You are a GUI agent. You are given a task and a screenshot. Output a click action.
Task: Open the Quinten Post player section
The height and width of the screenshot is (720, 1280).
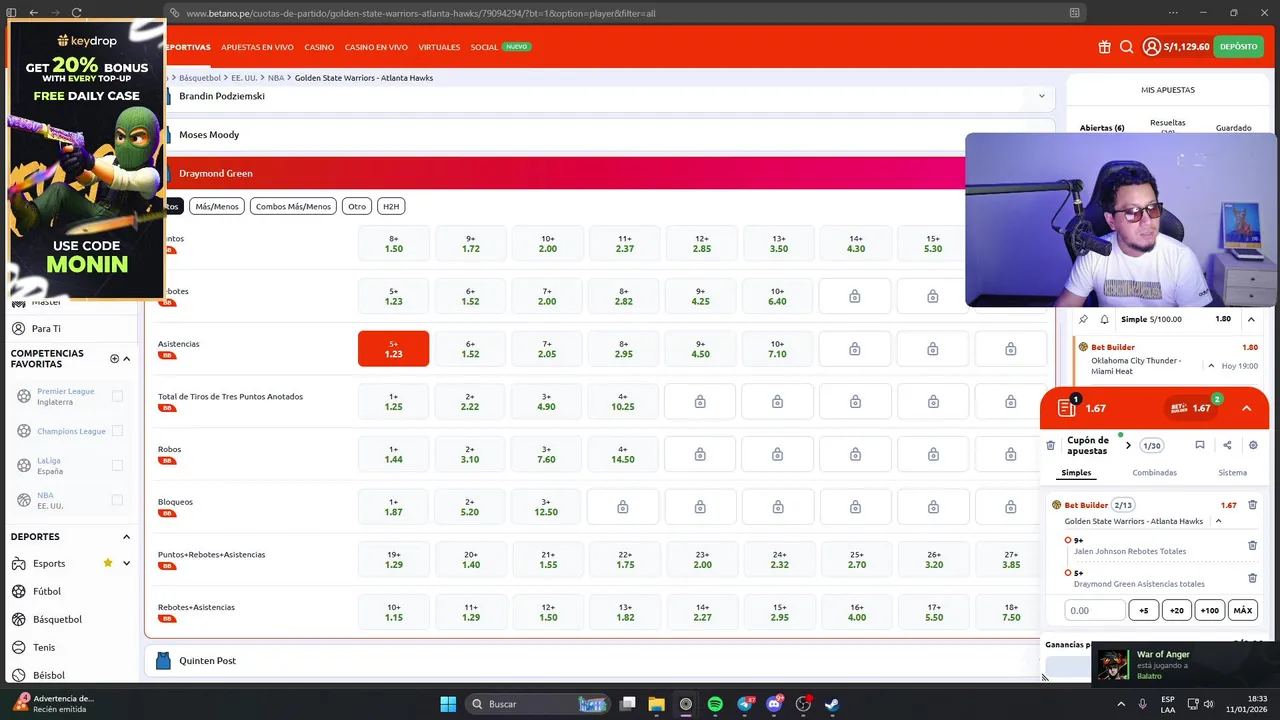(x=600, y=661)
